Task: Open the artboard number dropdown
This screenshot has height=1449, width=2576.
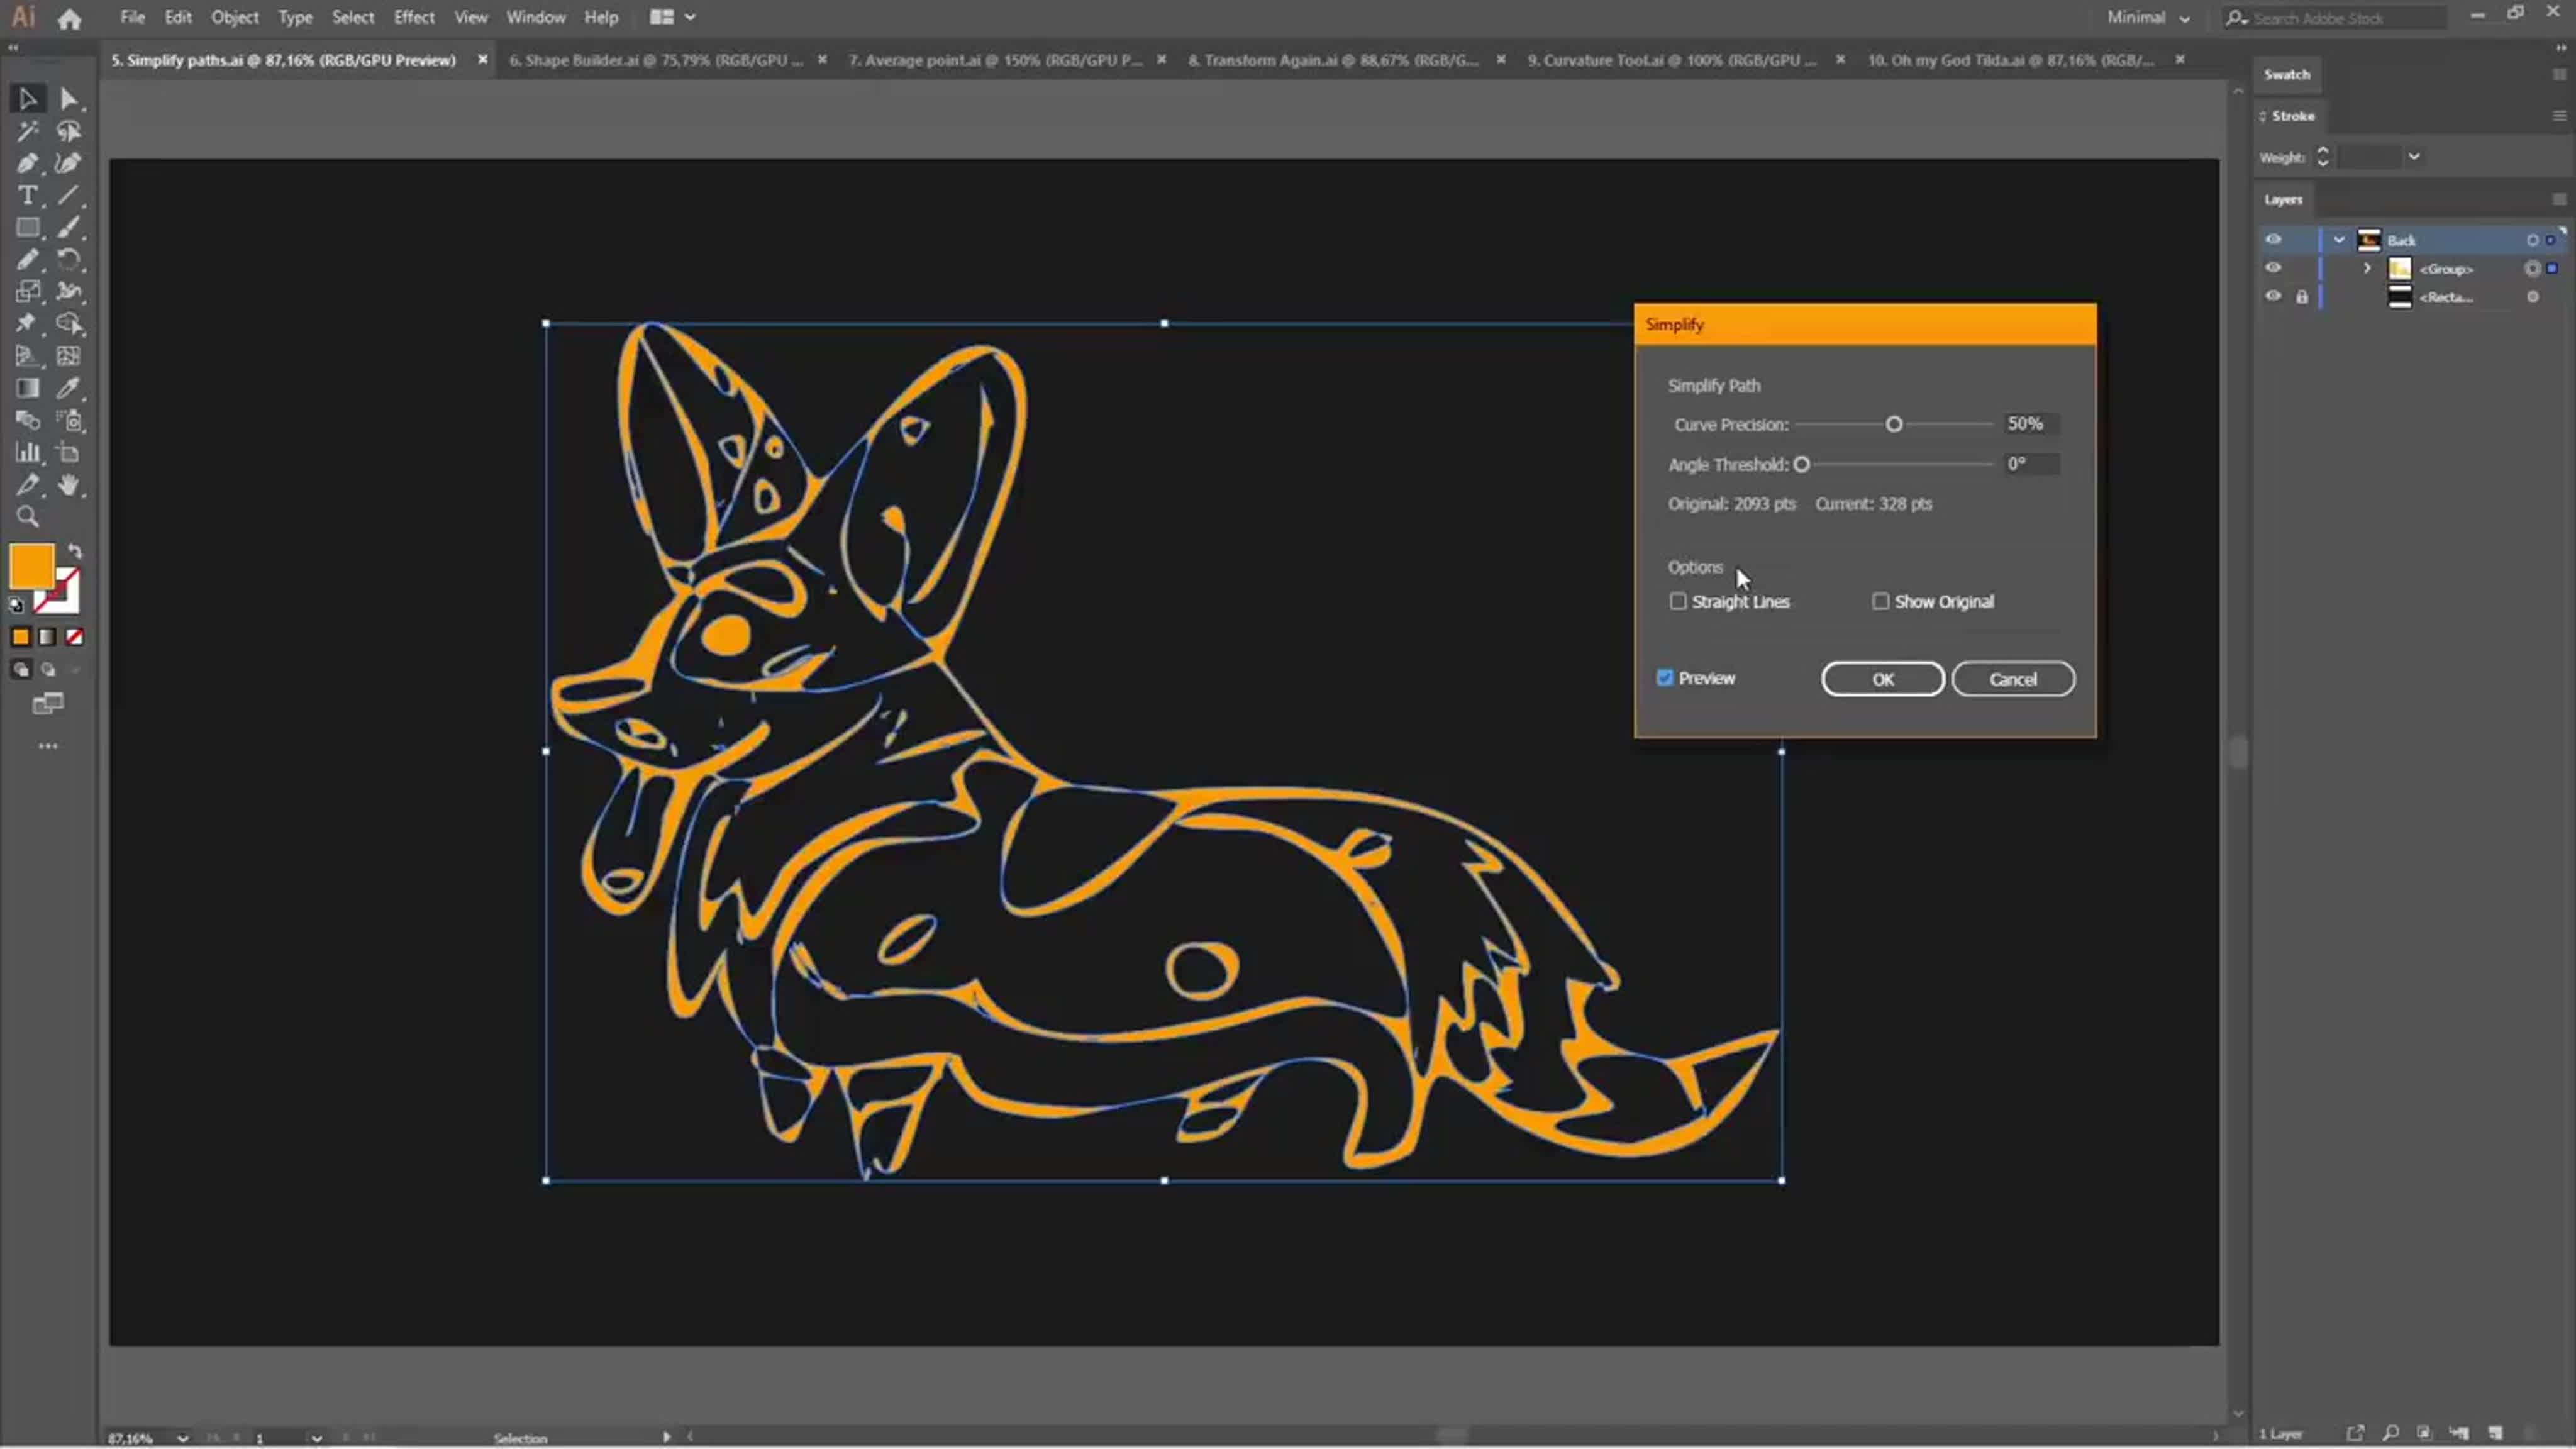Action: coord(316,1438)
